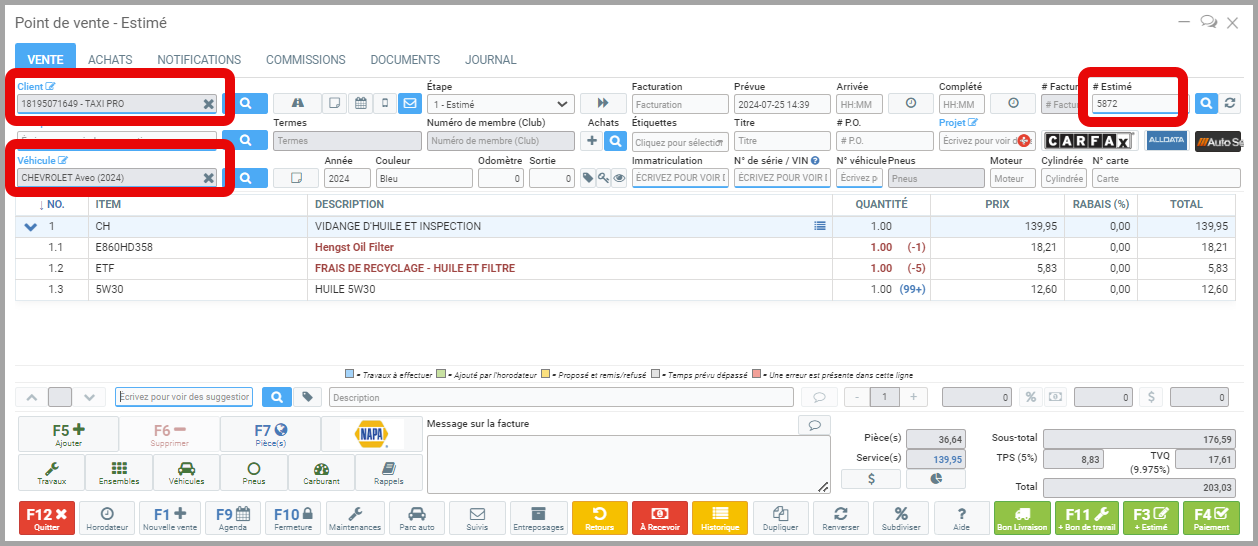Image resolution: width=1258 pixels, height=546 pixels.
Task: Click the Message sur la facture text area
Action: coord(628,464)
